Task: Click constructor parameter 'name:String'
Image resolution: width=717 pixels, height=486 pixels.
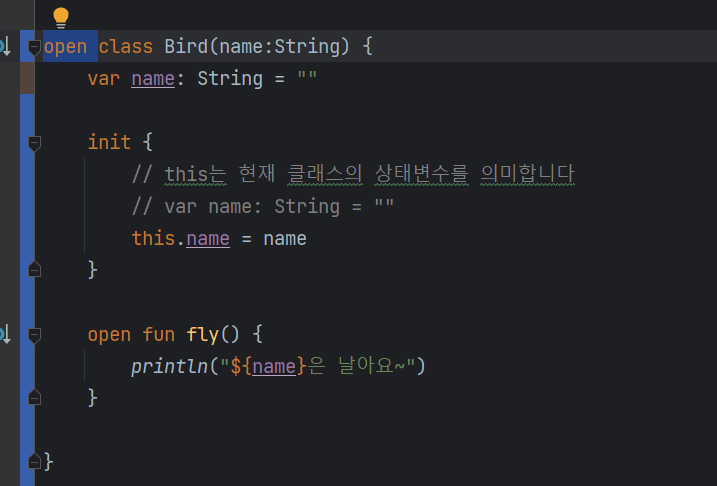Action: tap(279, 47)
